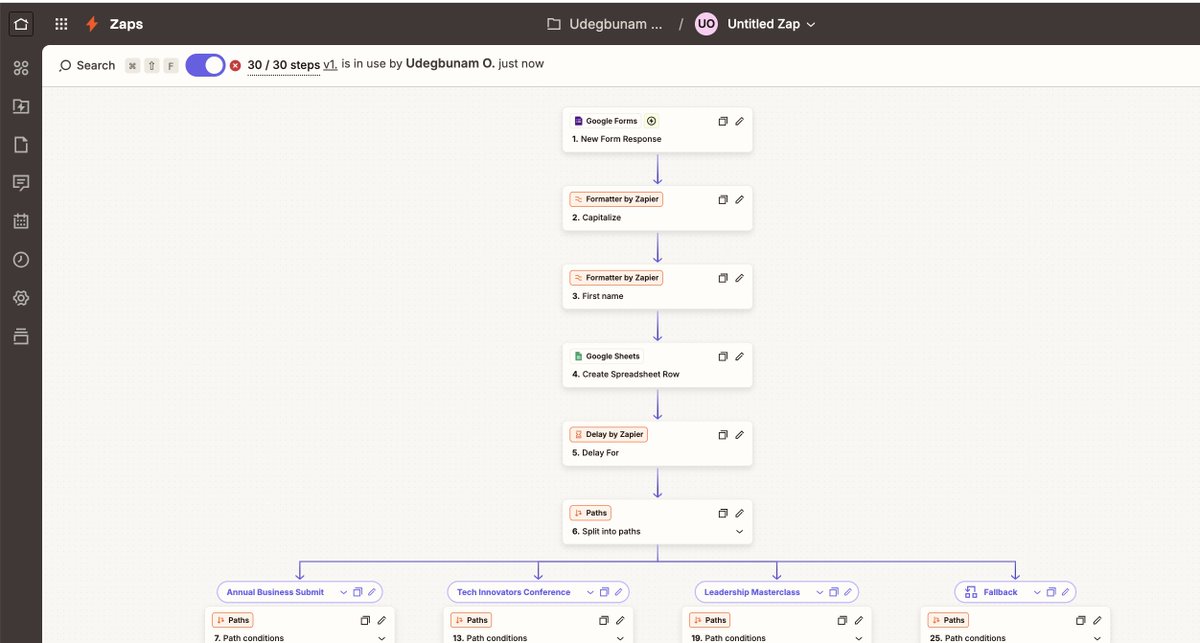Image resolution: width=1200 pixels, height=643 pixels.
Task: Open step 5 Delay For card
Action: click(x=657, y=444)
